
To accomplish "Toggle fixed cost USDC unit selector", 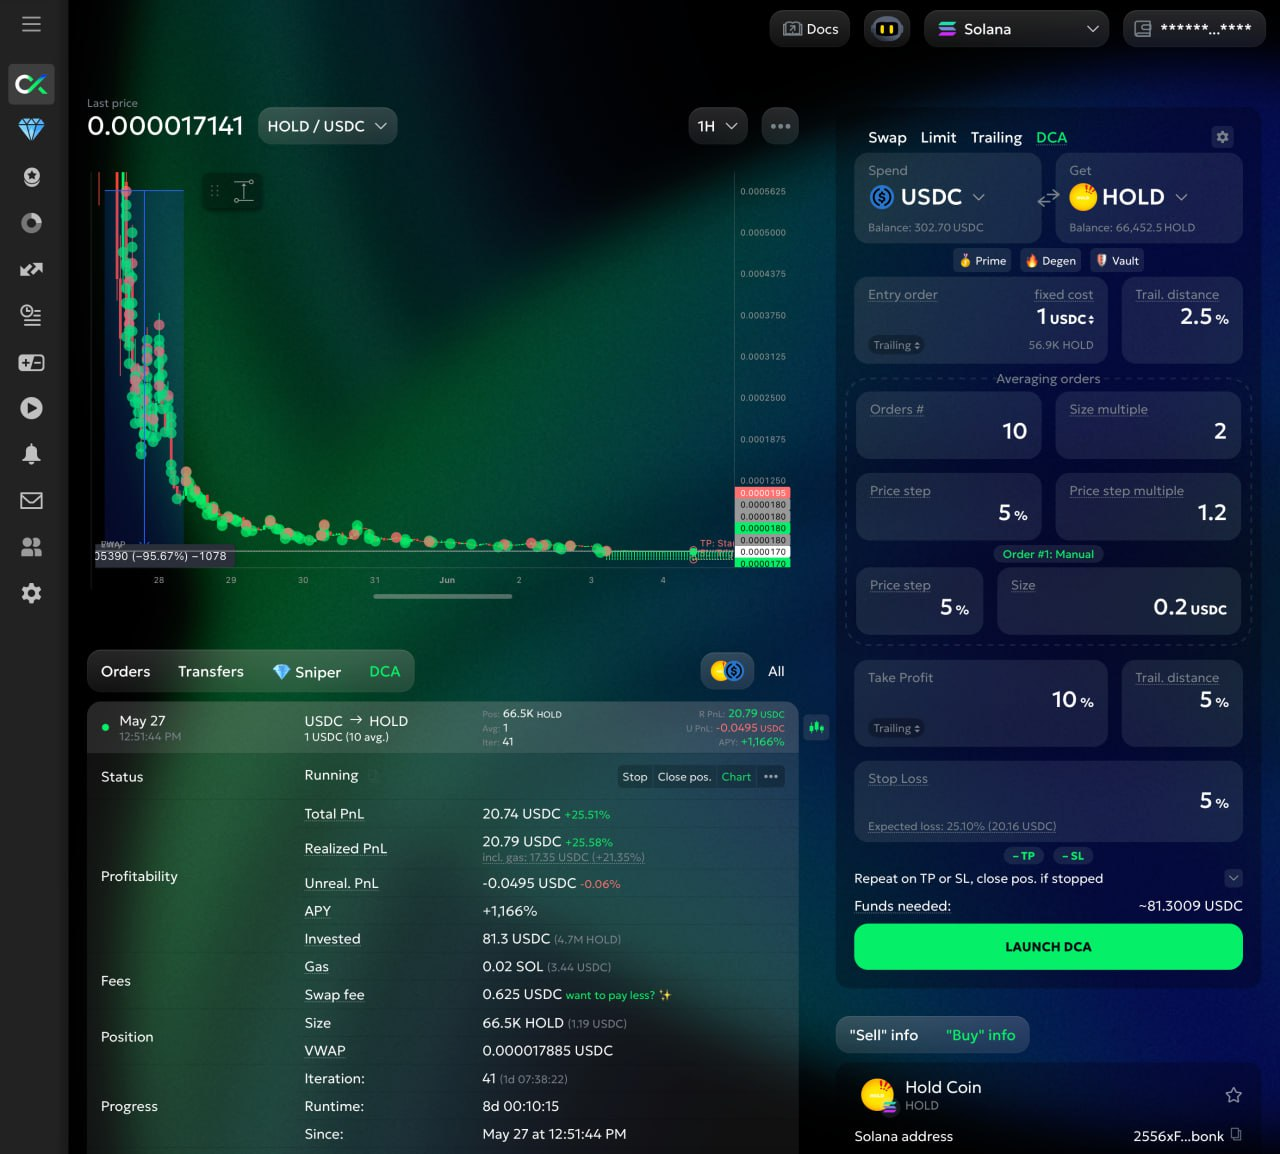I will [x=1072, y=319].
